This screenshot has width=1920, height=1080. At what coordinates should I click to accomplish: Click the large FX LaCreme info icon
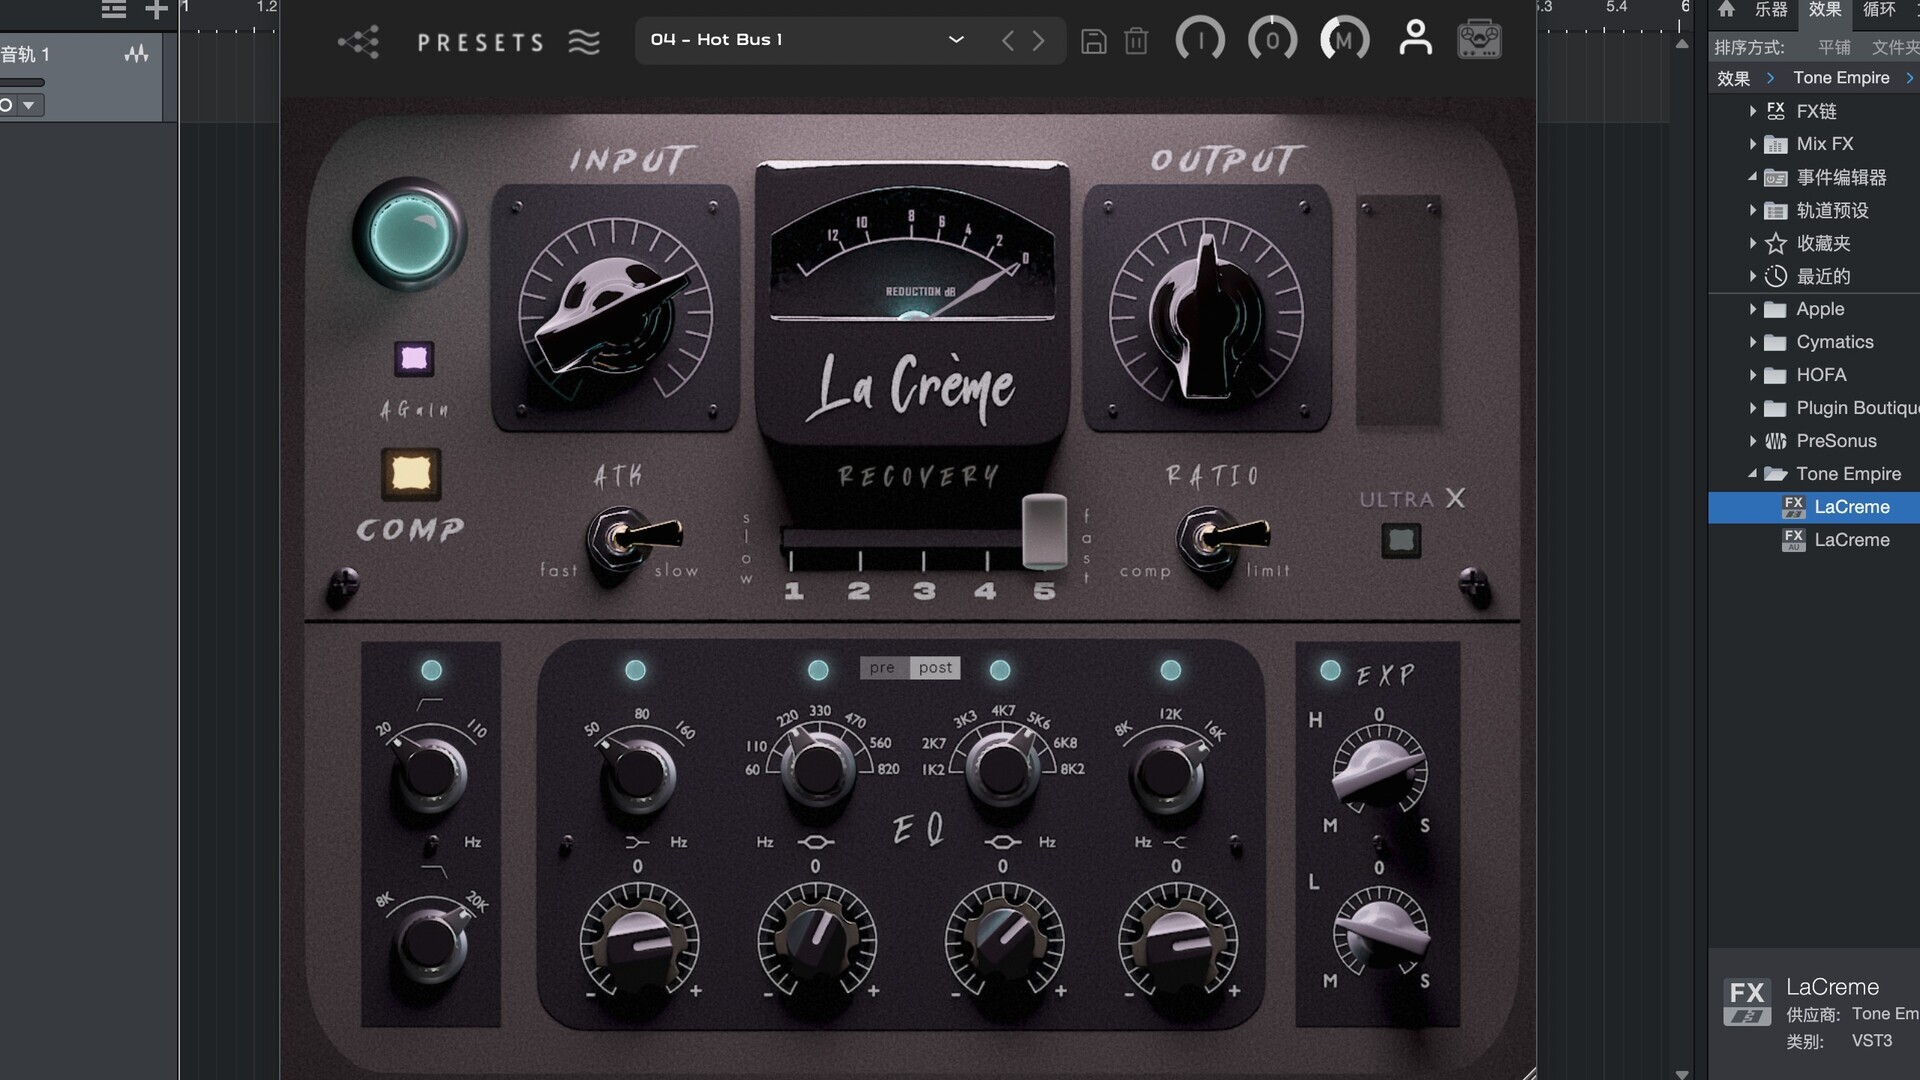pos(1747,1002)
